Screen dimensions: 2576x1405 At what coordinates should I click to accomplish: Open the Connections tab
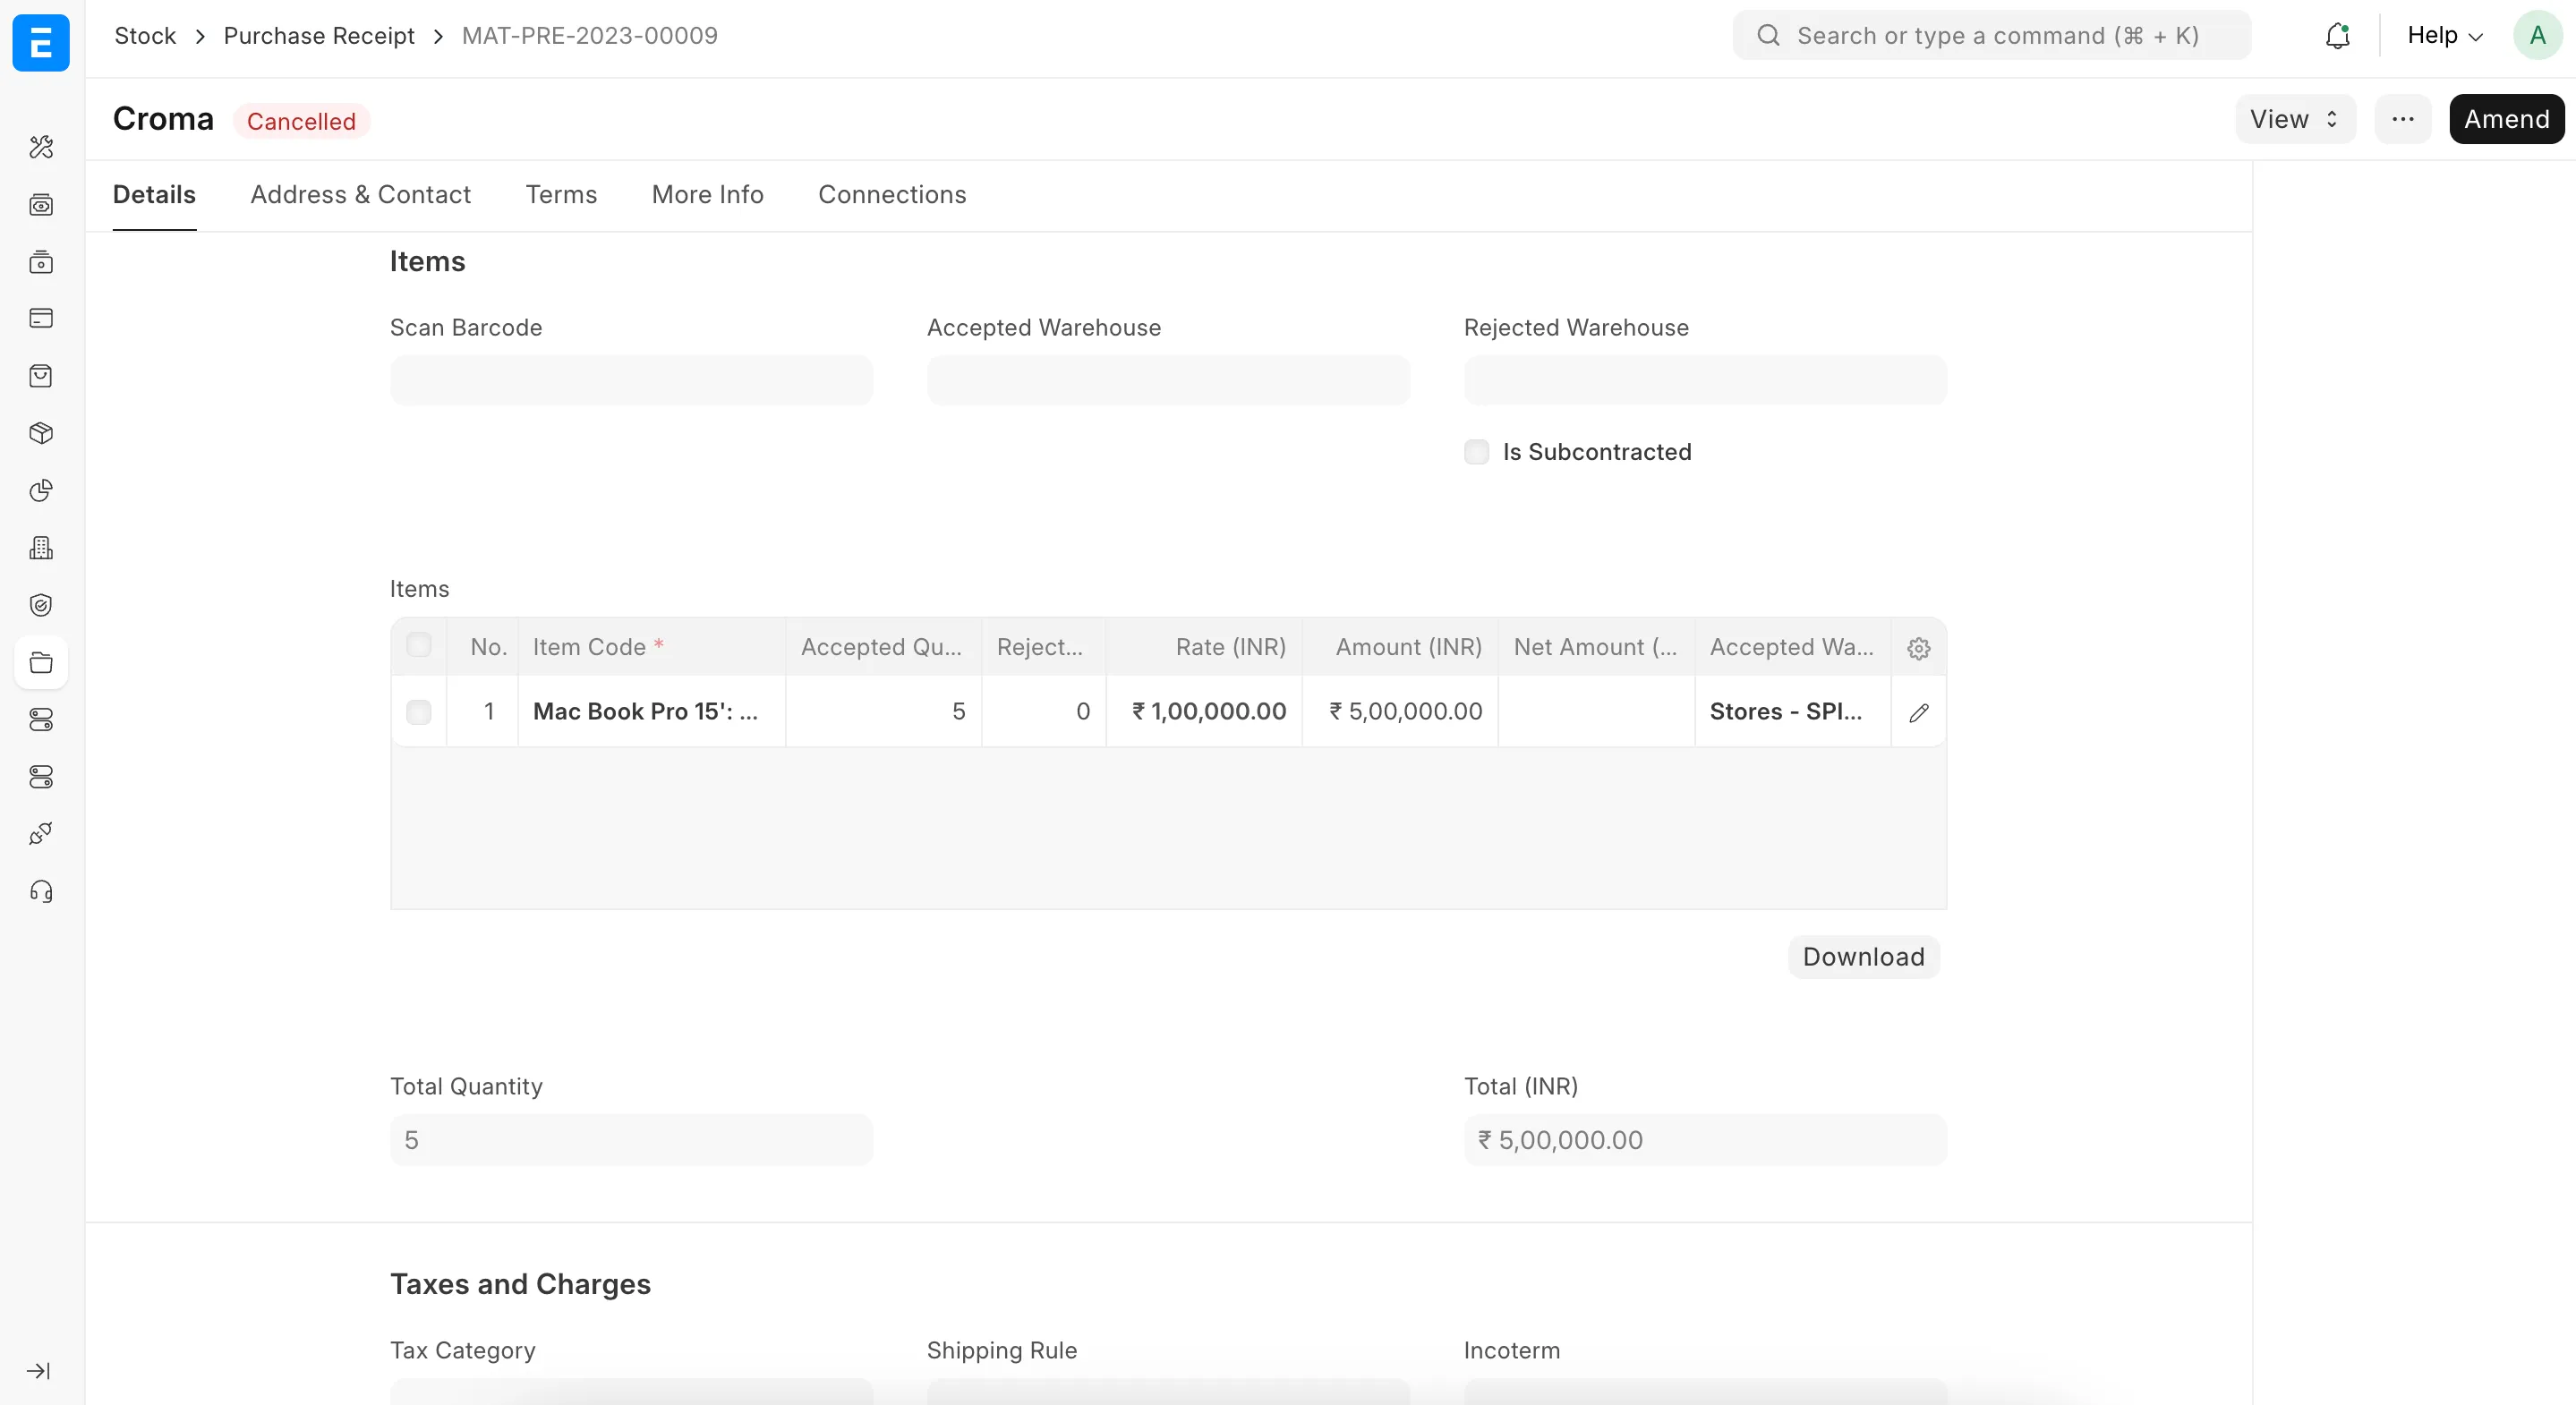892,195
